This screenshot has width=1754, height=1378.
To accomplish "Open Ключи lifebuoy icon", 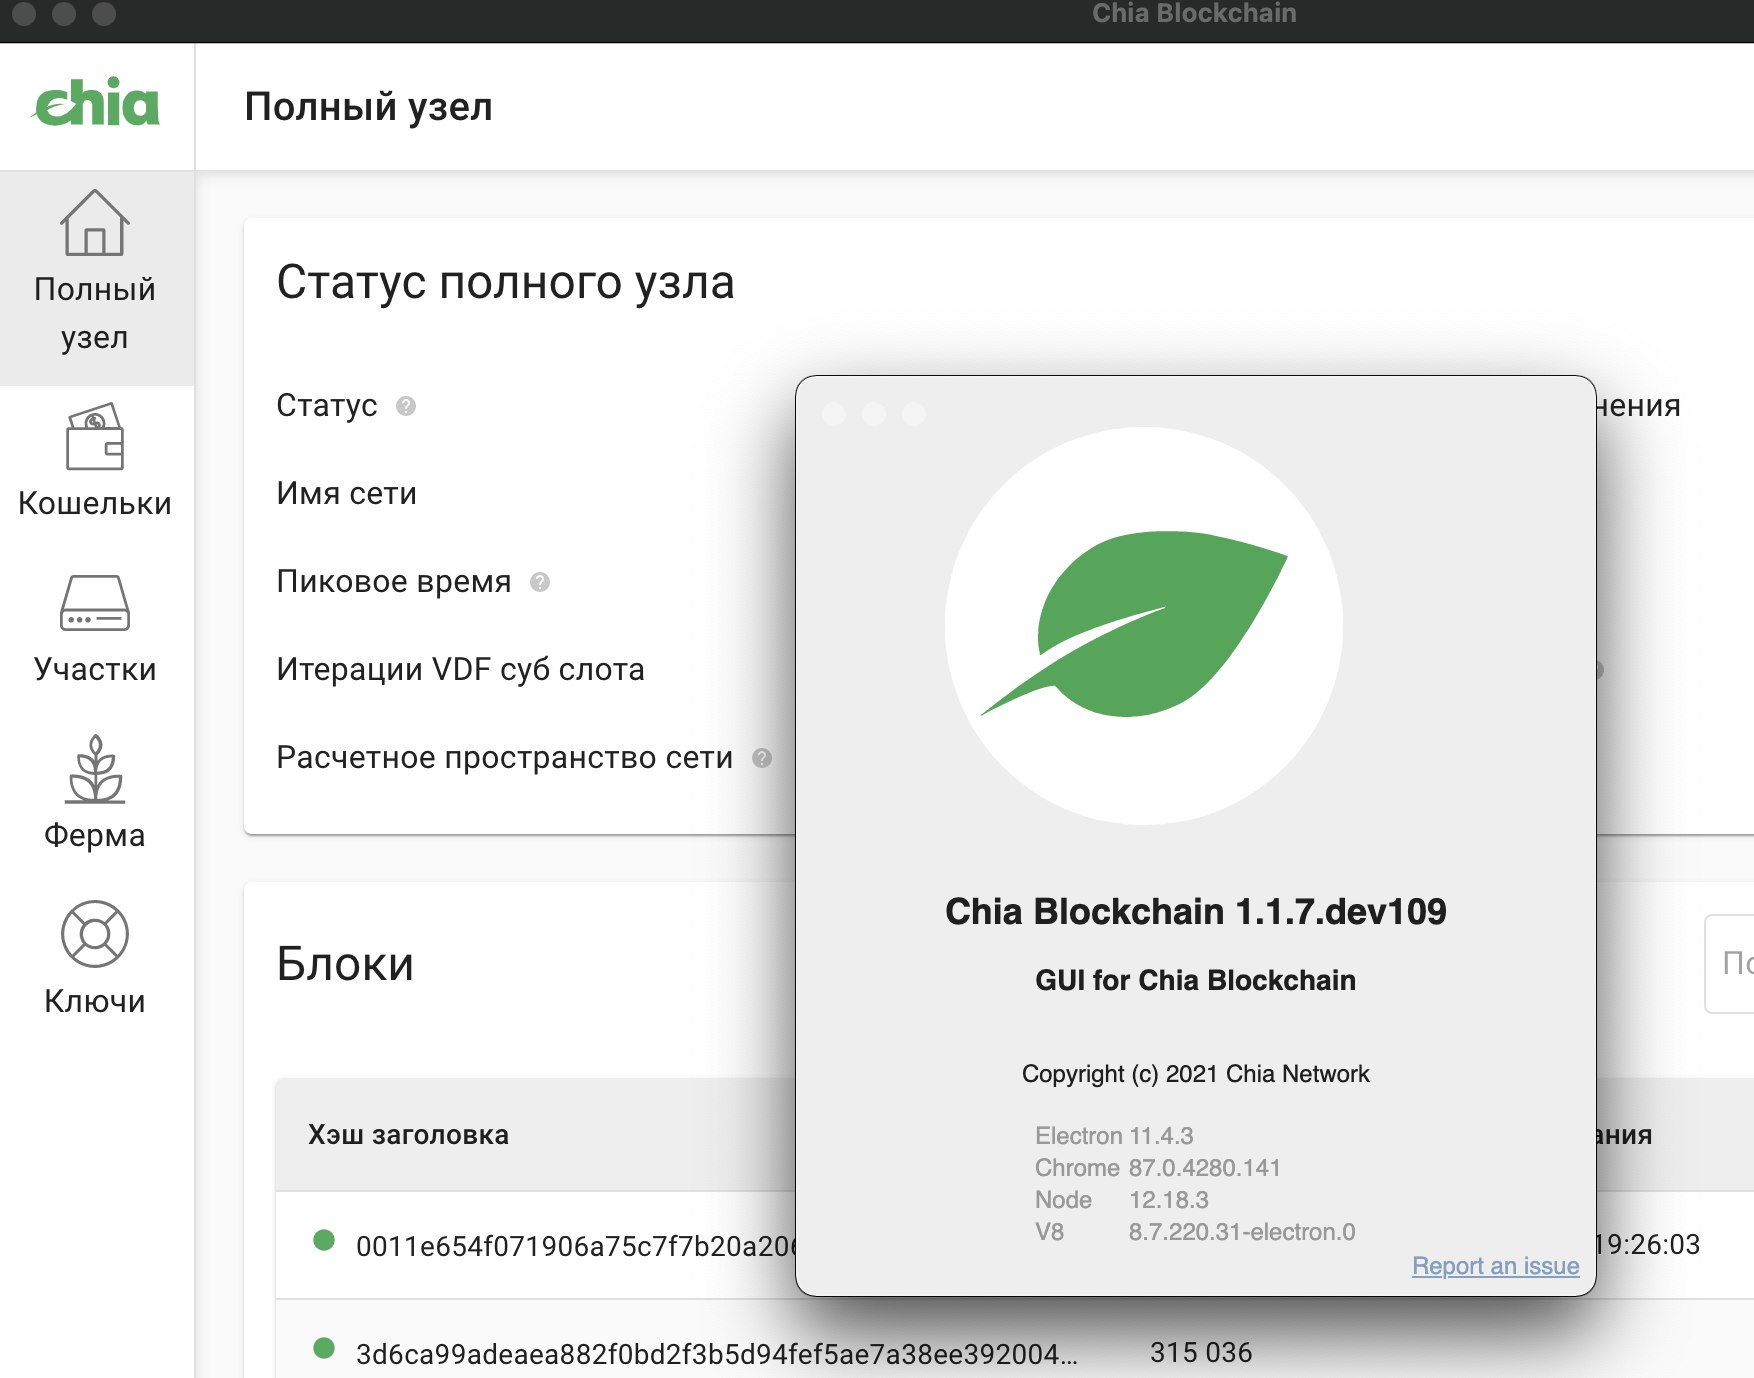I will point(95,935).
